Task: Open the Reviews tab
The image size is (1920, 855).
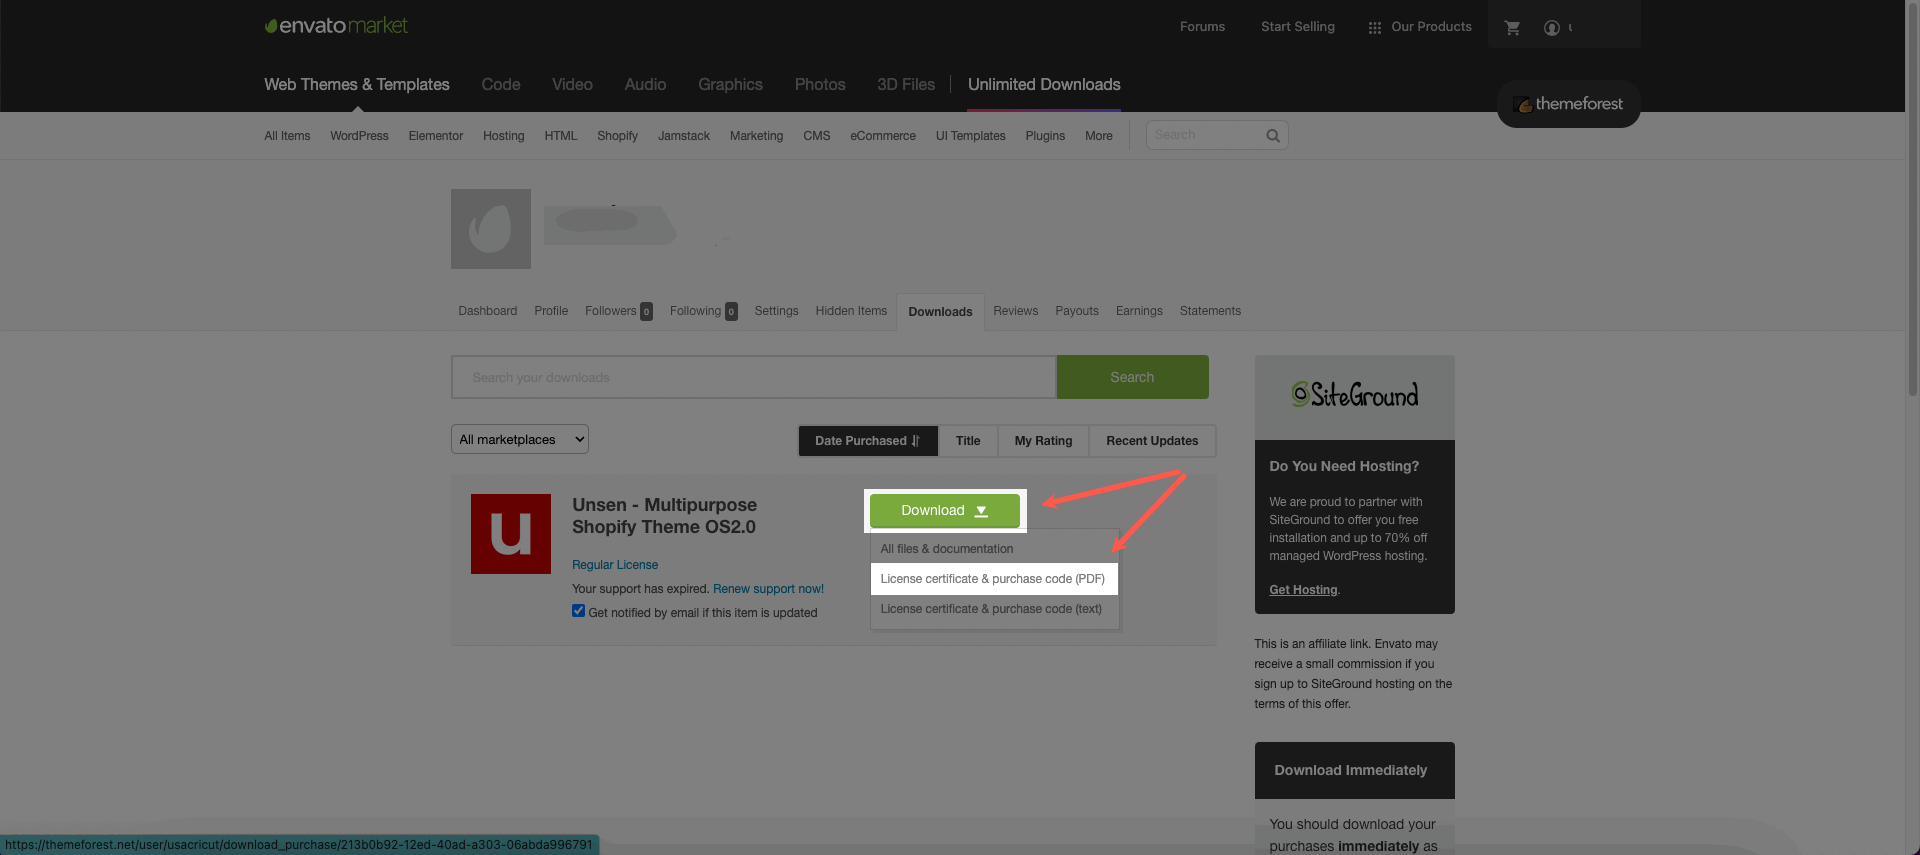Action: pos(1016,311)
